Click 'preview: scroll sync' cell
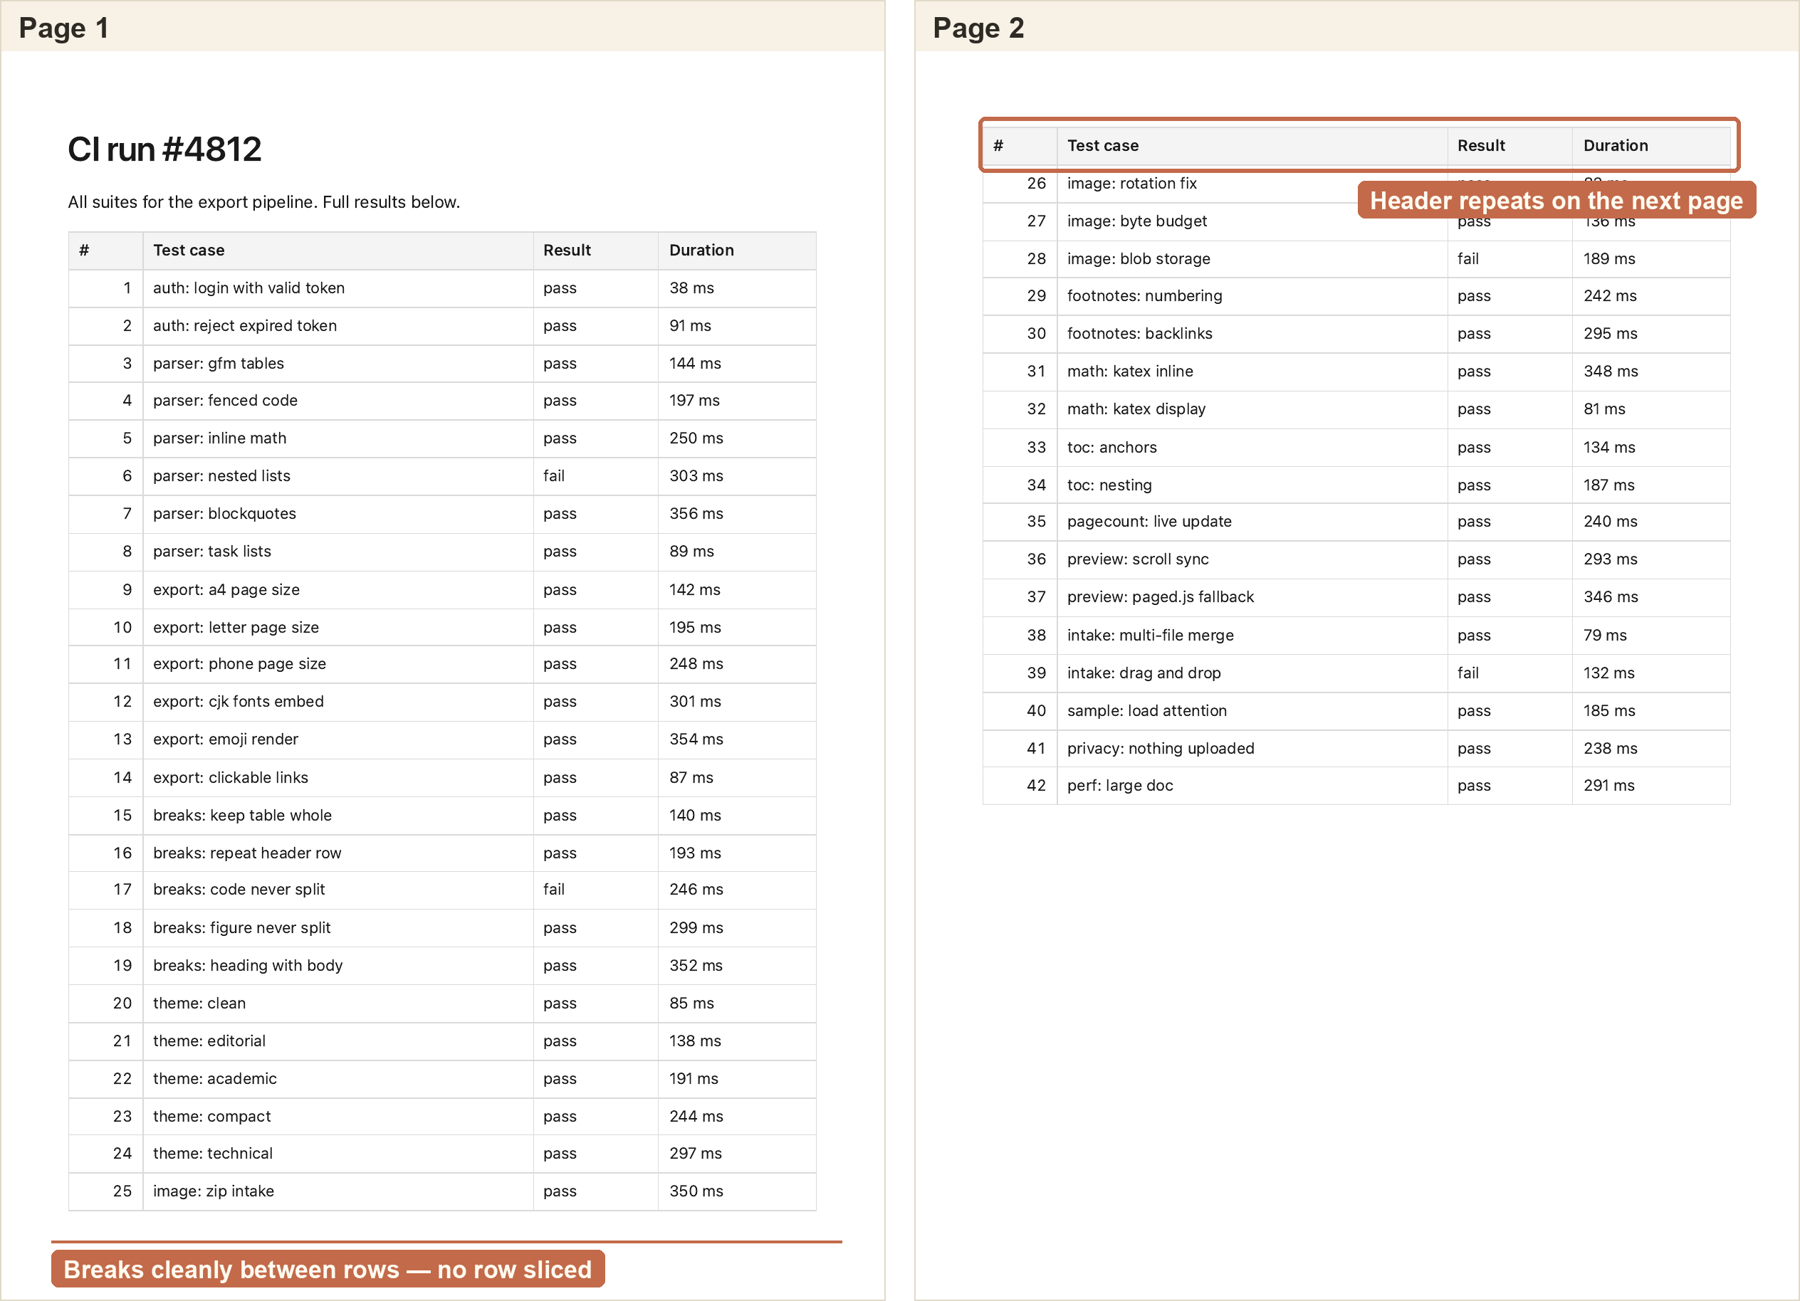Screen dimensions: 1800x1301 point(1252,560)
